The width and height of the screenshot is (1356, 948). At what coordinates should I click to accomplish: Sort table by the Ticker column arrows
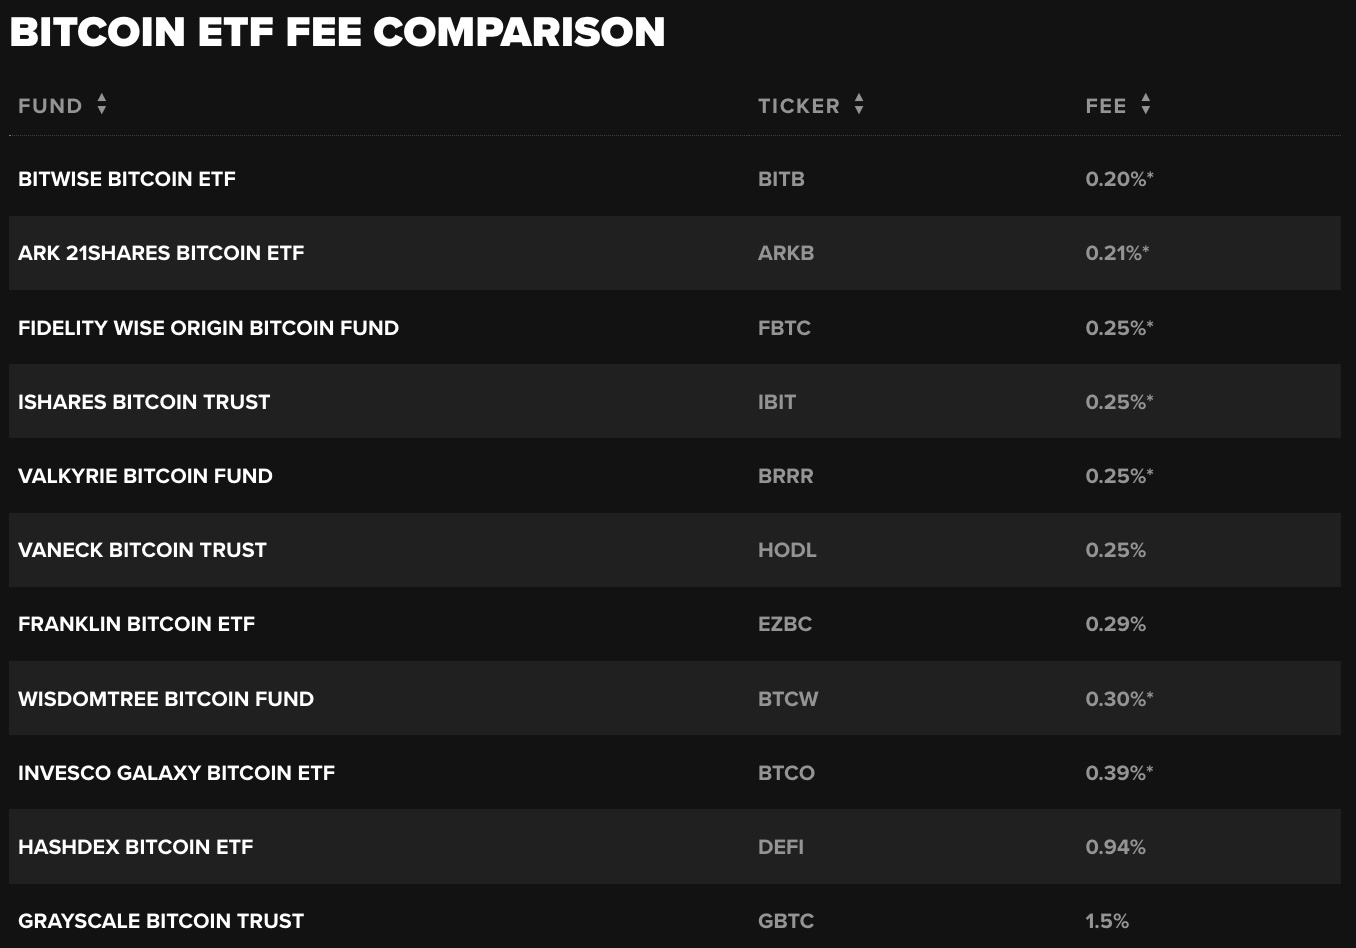tap(859, 105)
